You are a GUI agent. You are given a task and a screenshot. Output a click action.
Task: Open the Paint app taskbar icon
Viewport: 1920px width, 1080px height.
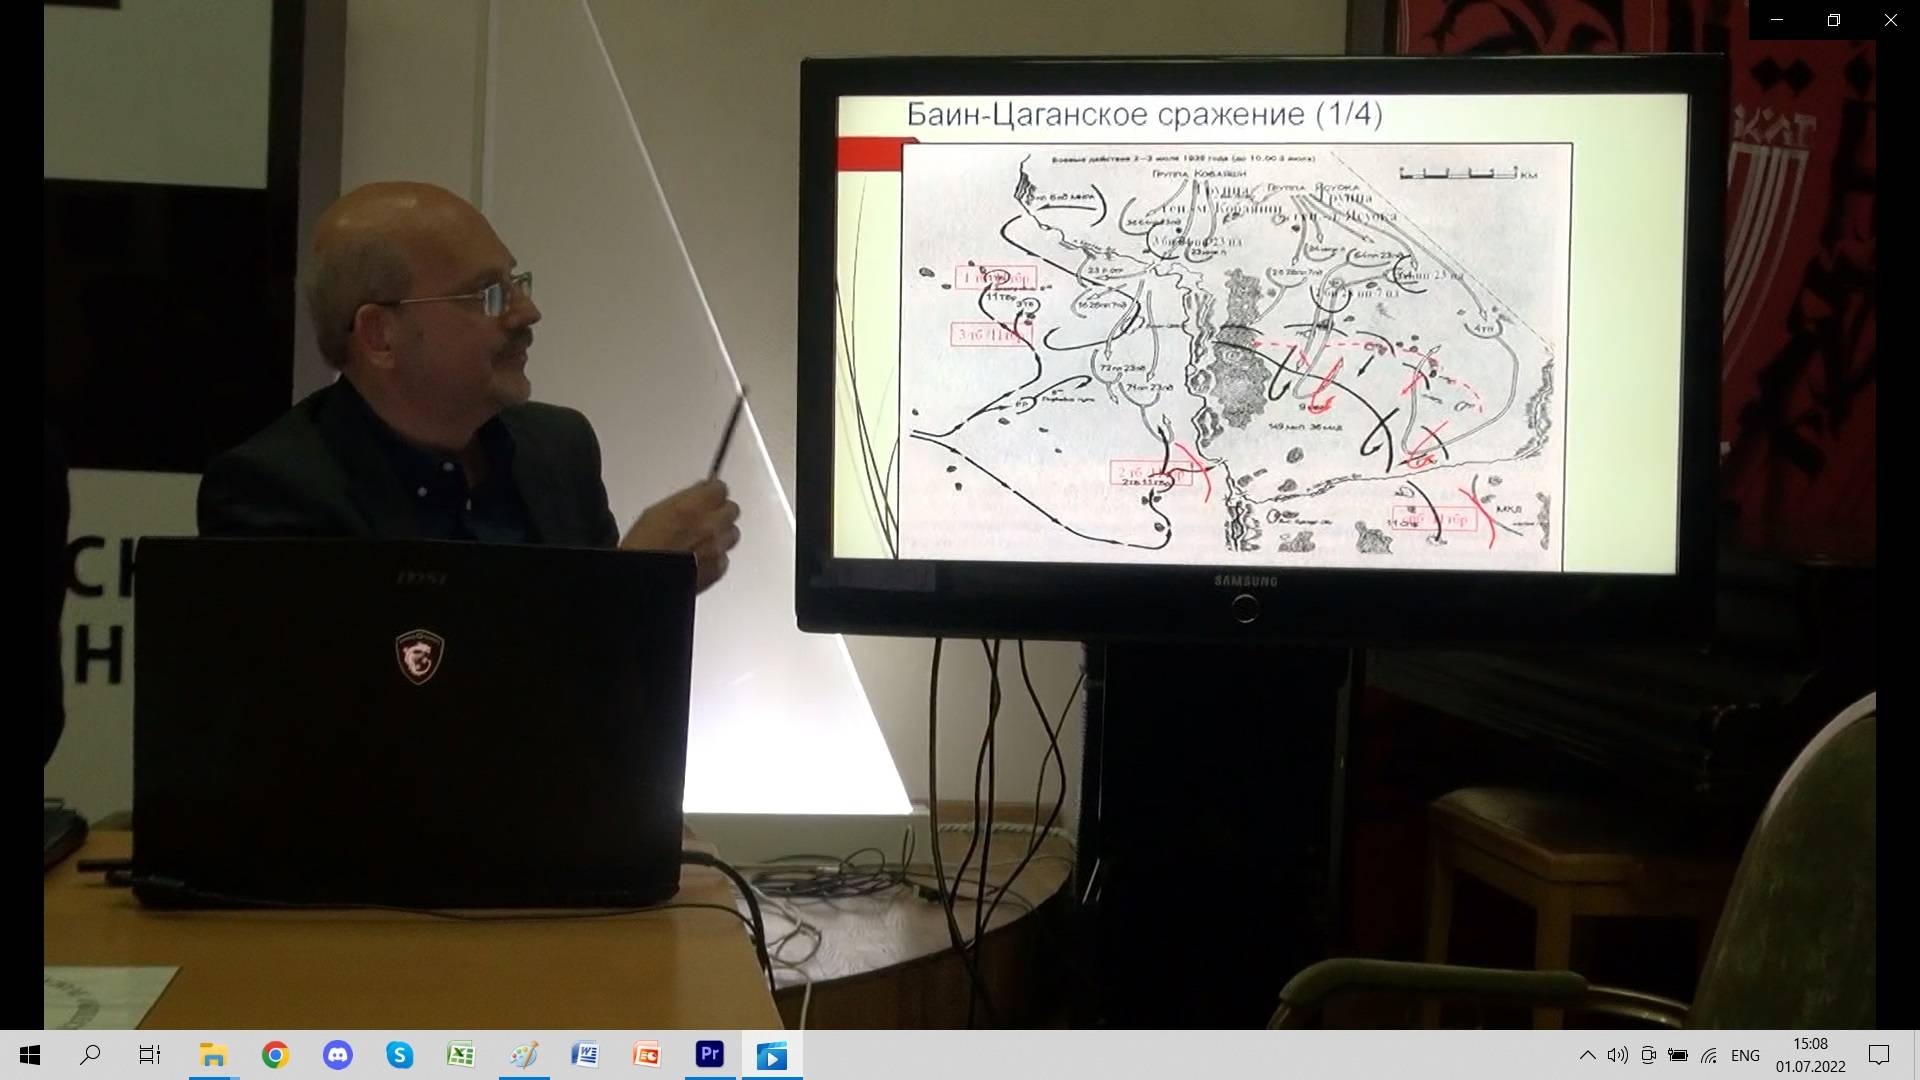[523, 1055]
